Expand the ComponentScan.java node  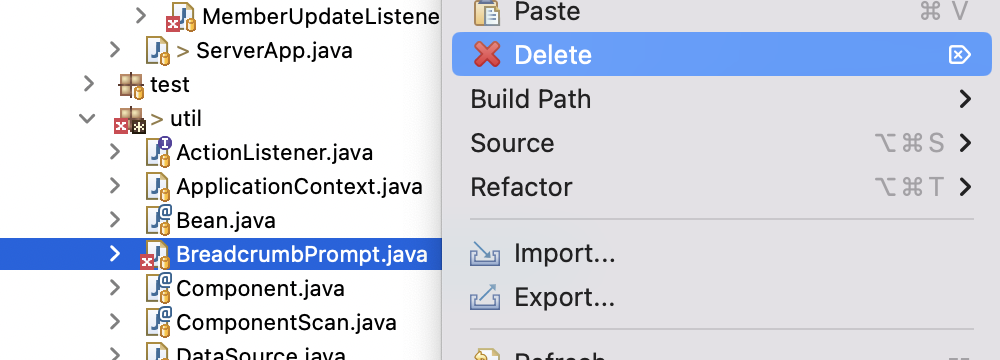(115, 322)
